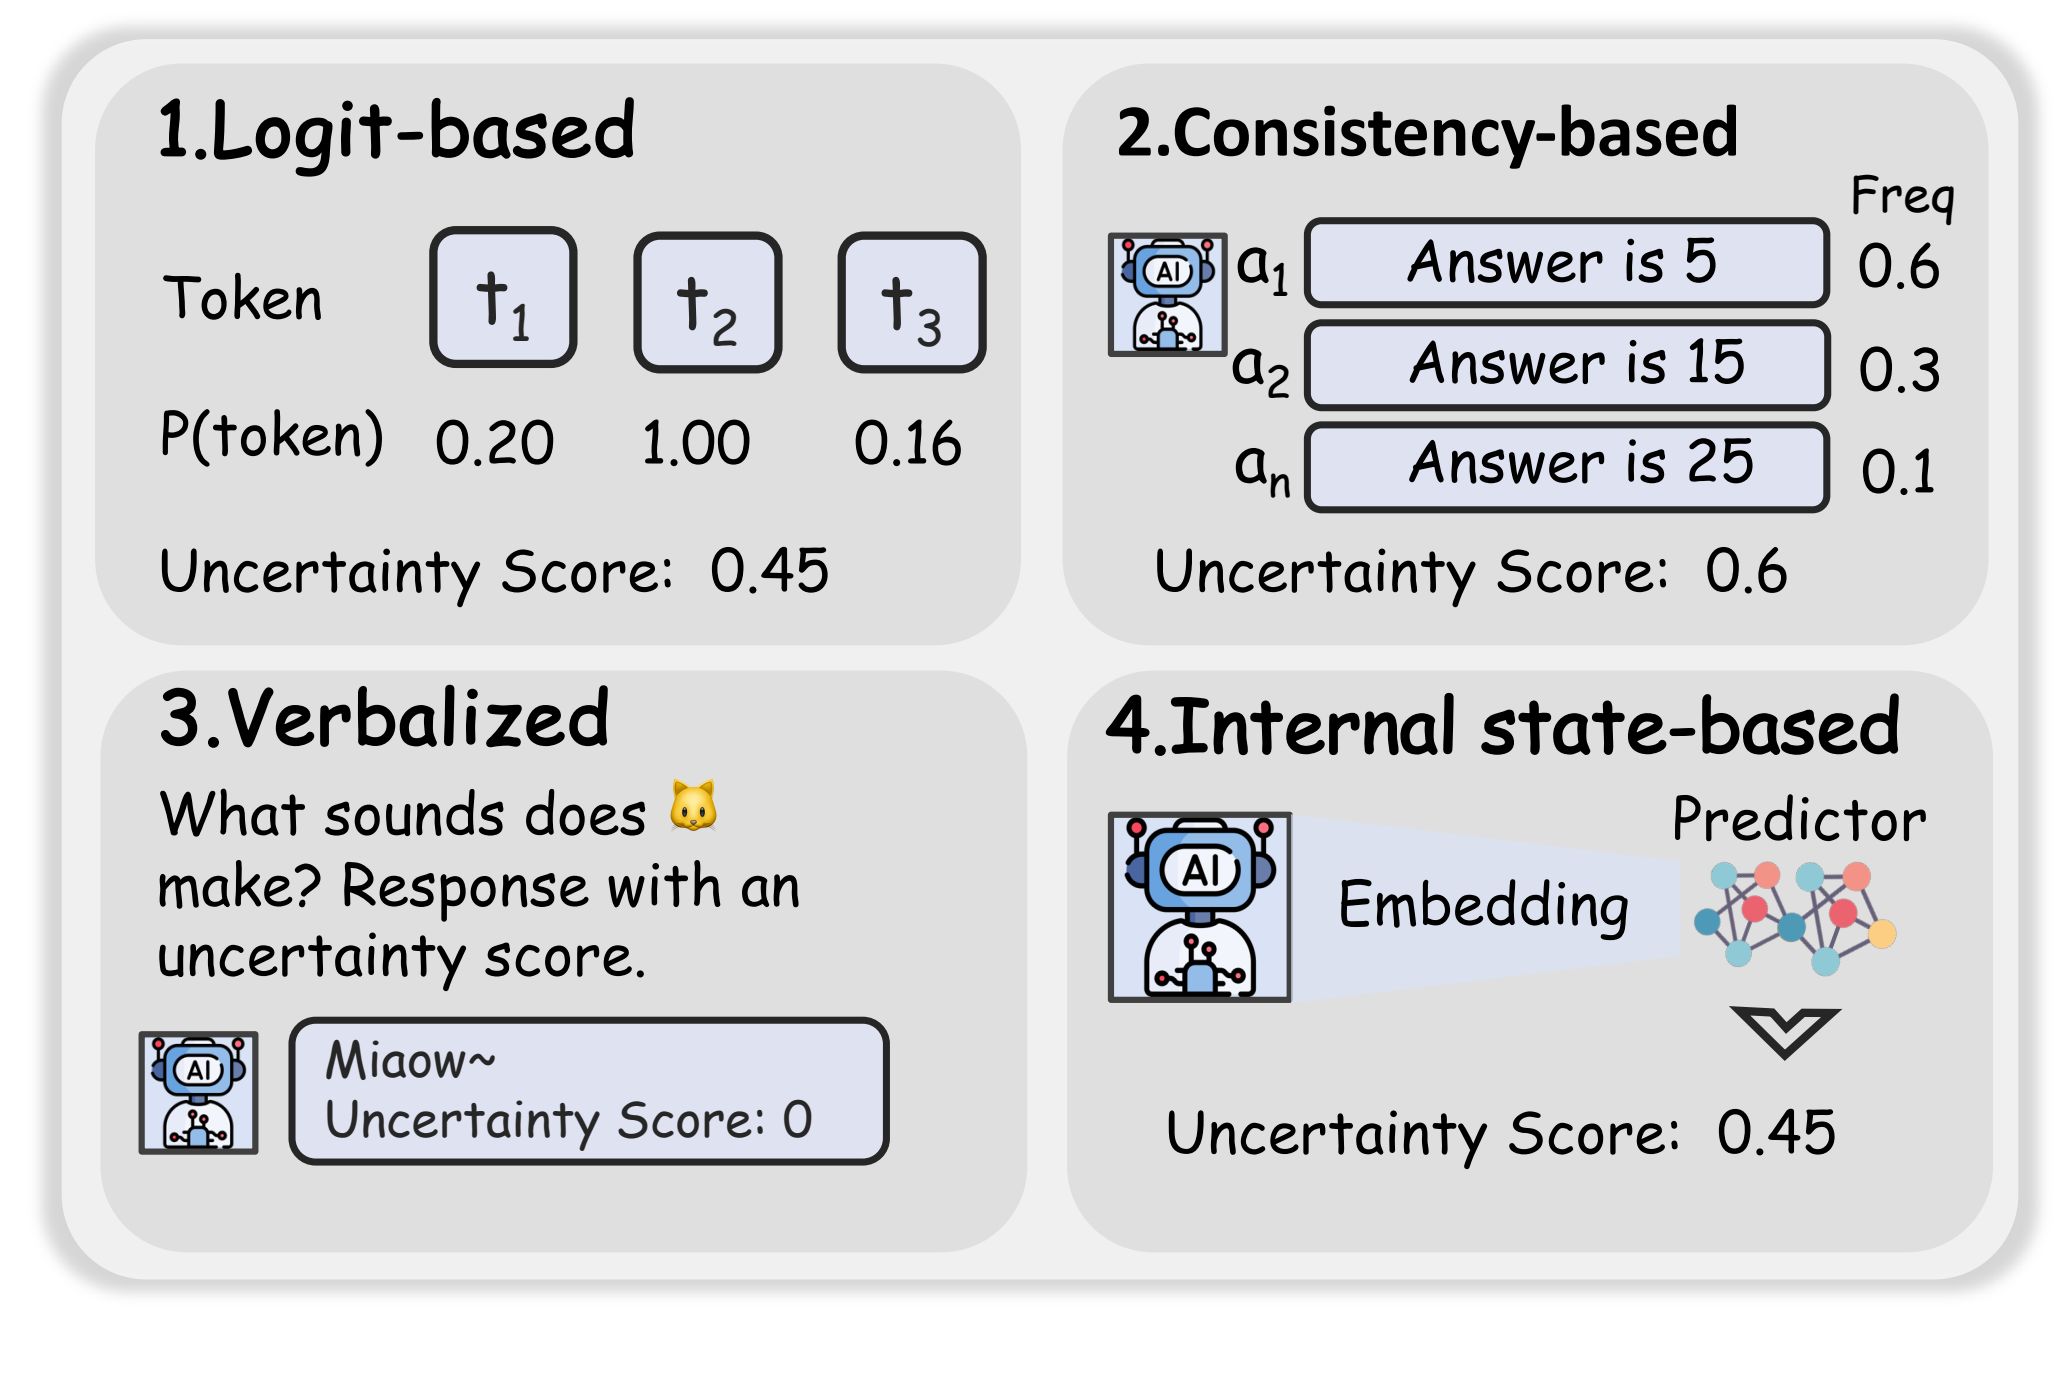The height and width of the screenshot is (1400, 2066).
Task: Click the '2.Consistency-based' heading
Action: click(x=1427, y=134)
